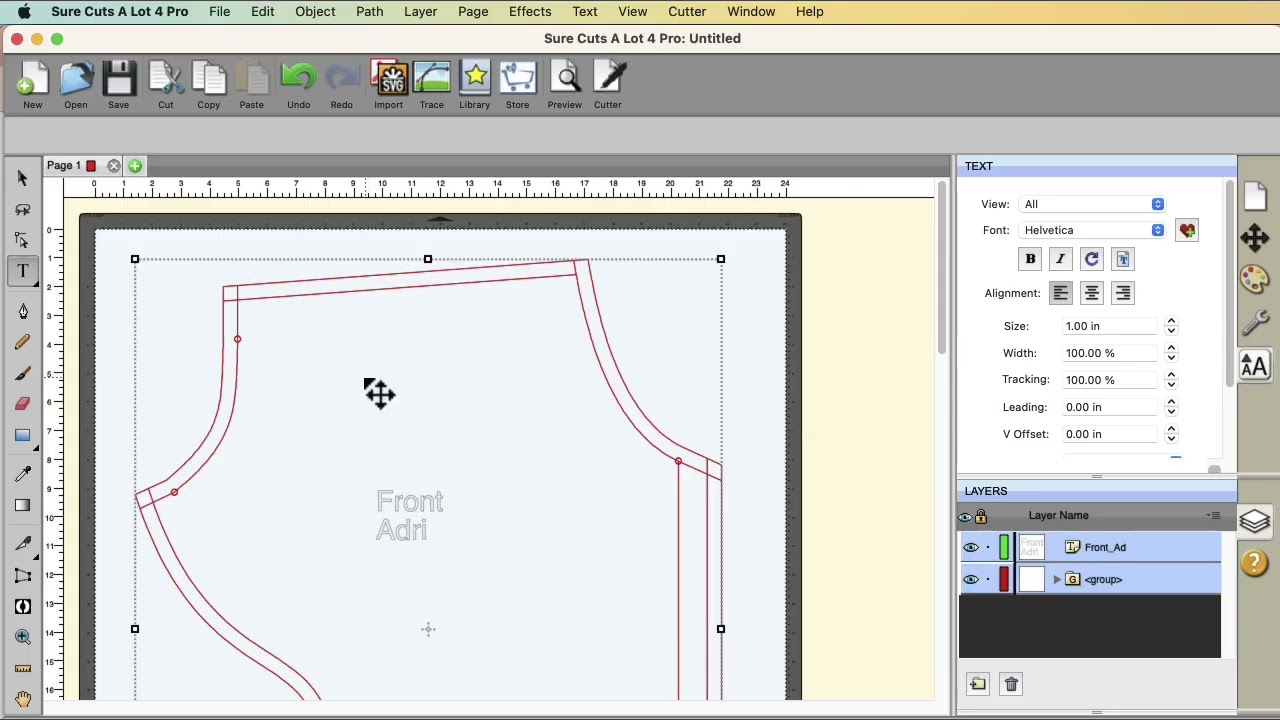Click the Leading value stepper
Screen dimensions: 1280x720
pyautogui.click(x=1171, y=407)
